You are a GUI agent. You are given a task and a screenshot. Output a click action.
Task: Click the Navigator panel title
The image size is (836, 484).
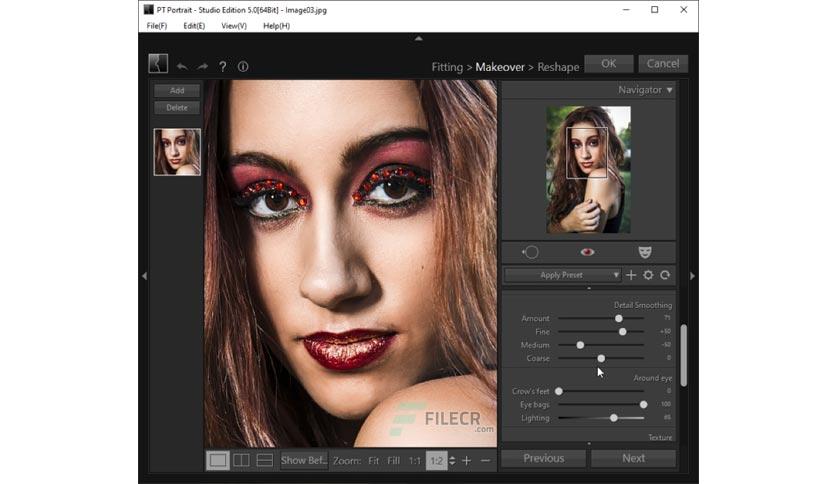coord(640,90)
